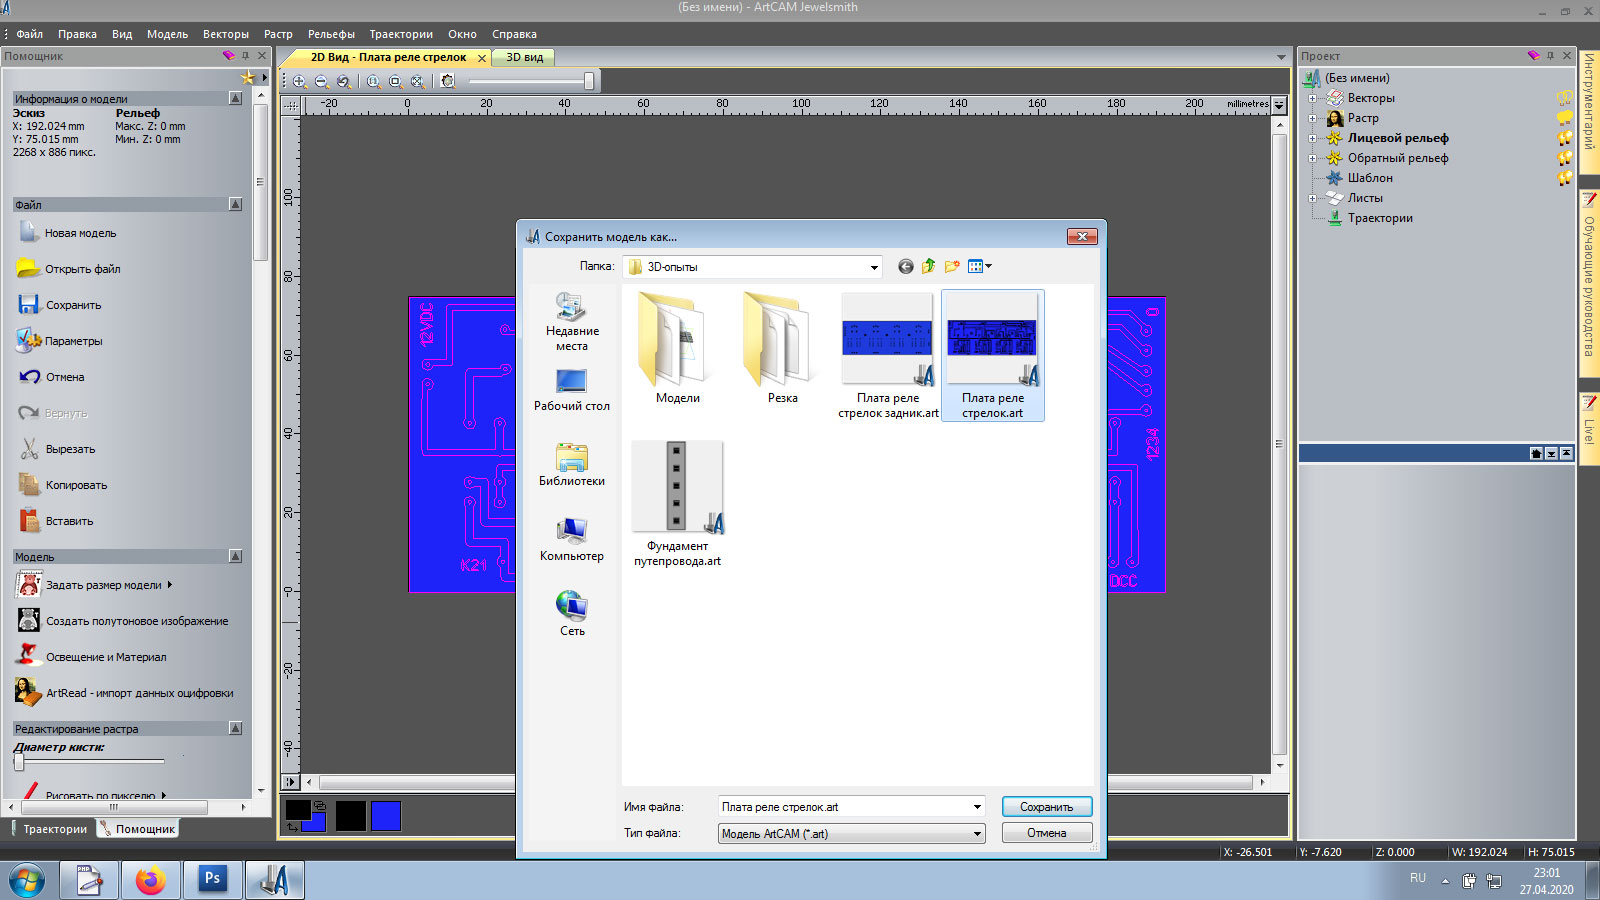Toggle visibility bulb for Лицевой рельеф
The width and height of the screenshot is (1600, 900).
click(1565, 138)
